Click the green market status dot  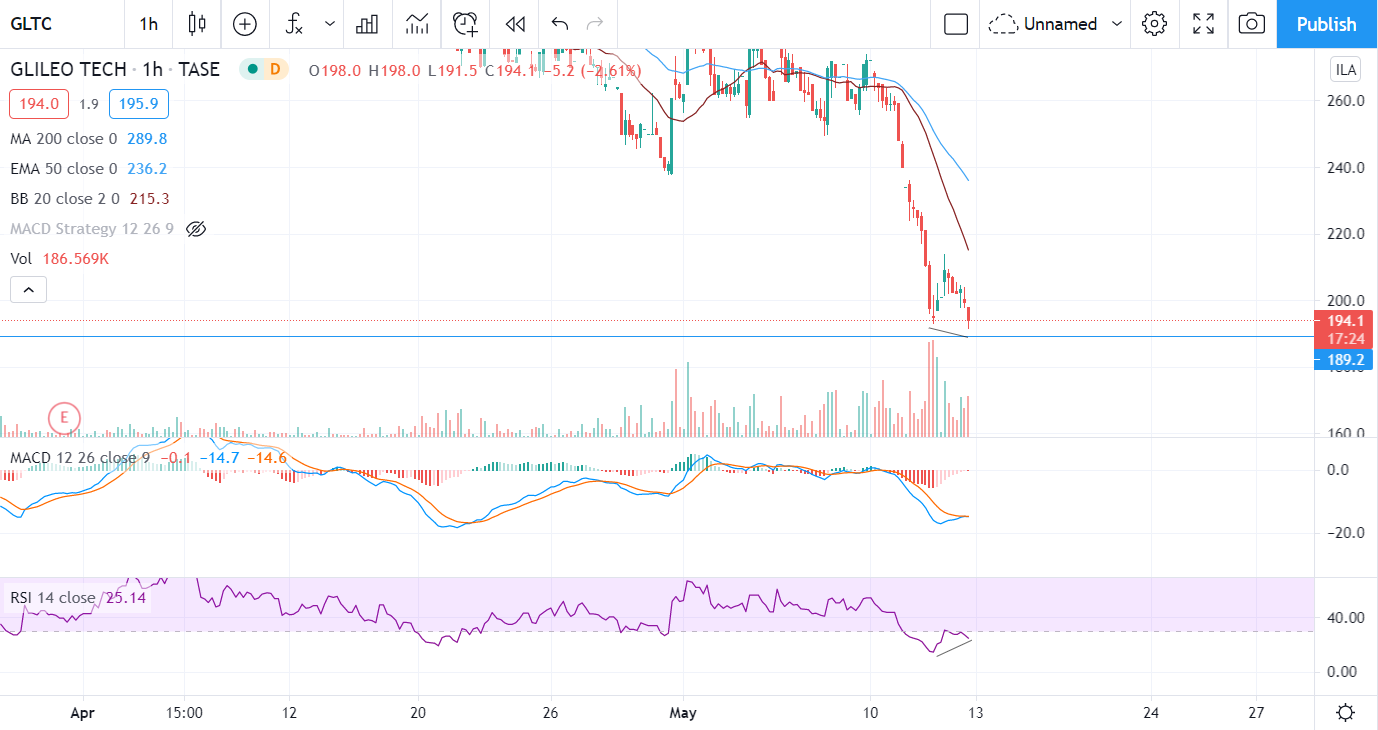tap(251, 70)
